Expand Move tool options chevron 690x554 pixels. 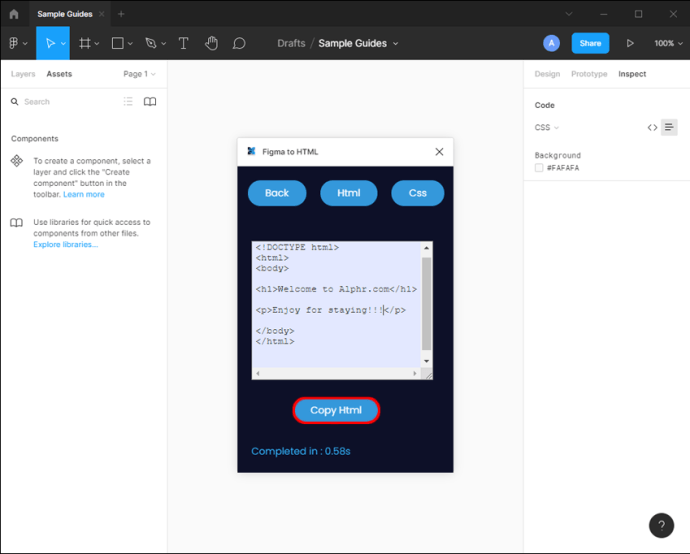pos(63,44)
